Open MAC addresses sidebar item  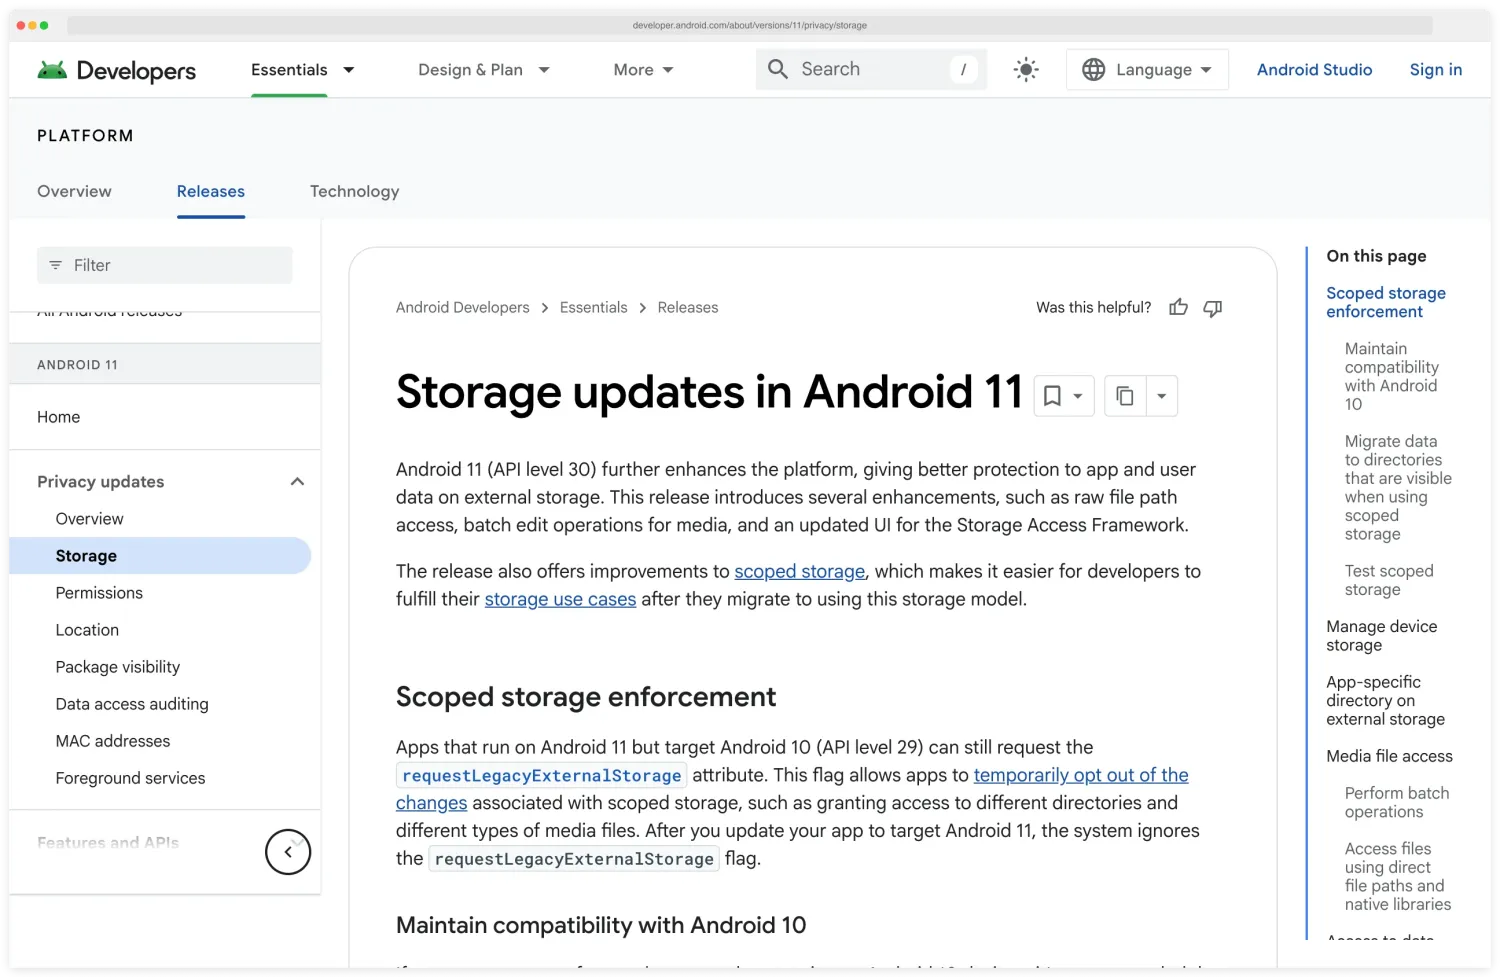(113, 741)
